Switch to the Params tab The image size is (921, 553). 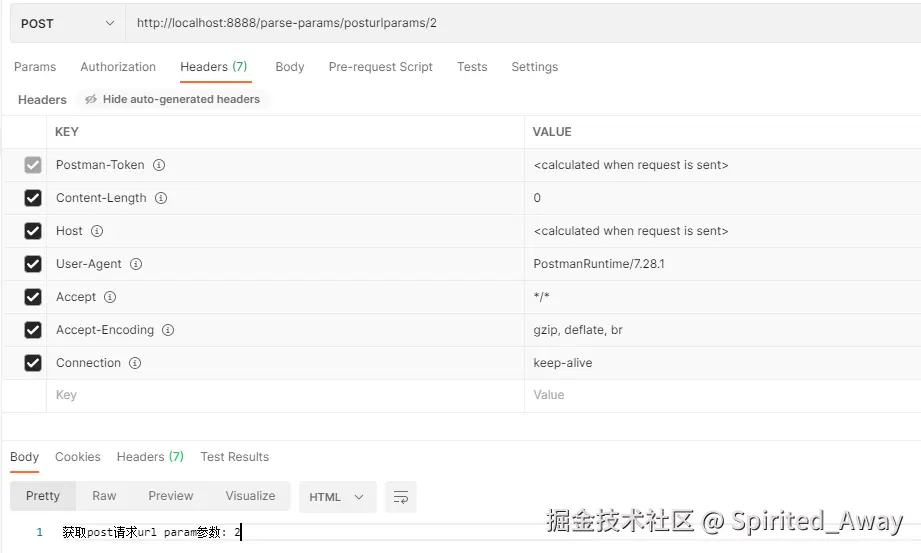click(x=35, y=67)
